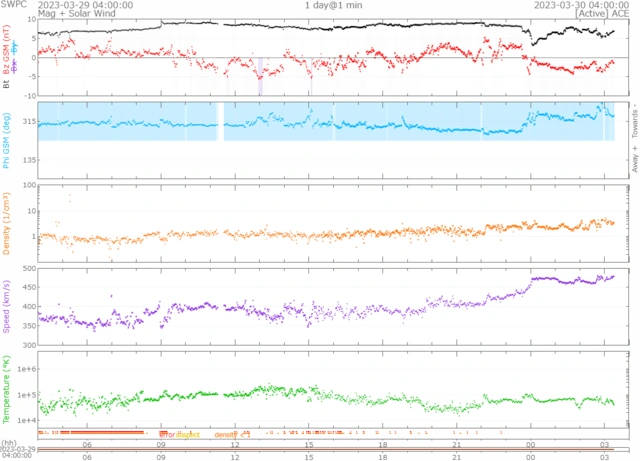This screenshot has width=640, height=461.
Task: Toggle the Phi GSM (deg) axis label
Action: tap(6, 140)
